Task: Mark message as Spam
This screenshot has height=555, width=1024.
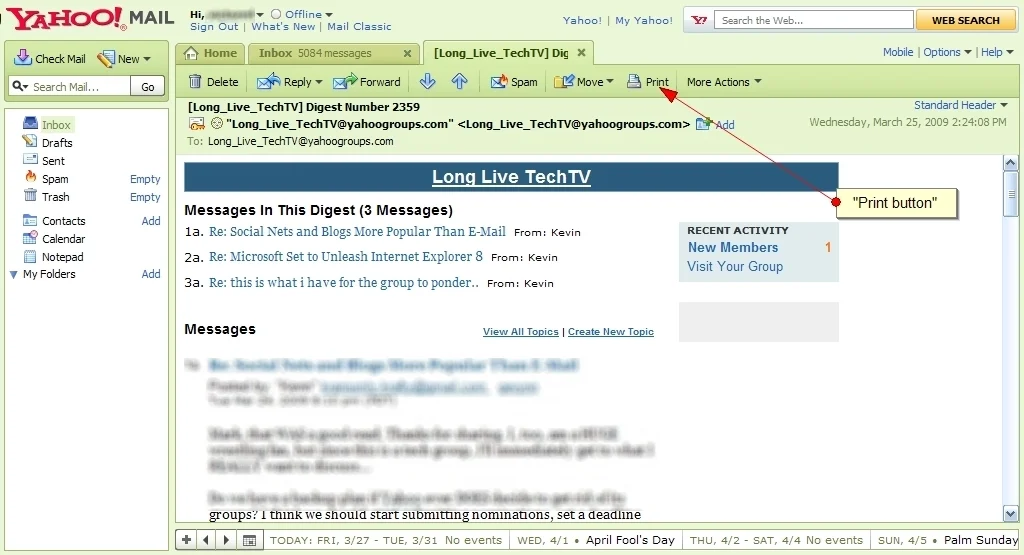Action: click(x=514, y=82)
